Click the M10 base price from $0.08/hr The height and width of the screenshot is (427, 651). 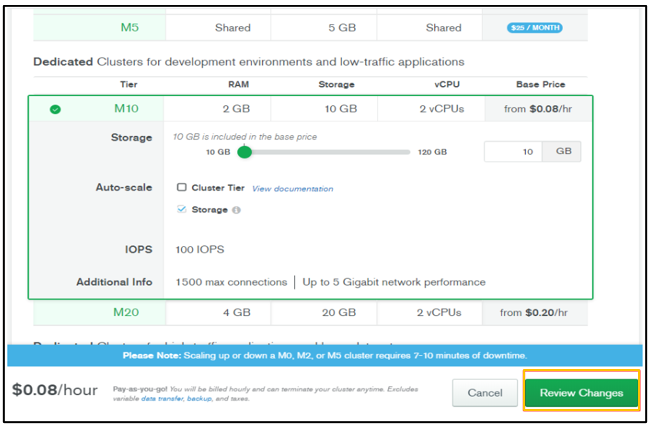click(538, 108)
